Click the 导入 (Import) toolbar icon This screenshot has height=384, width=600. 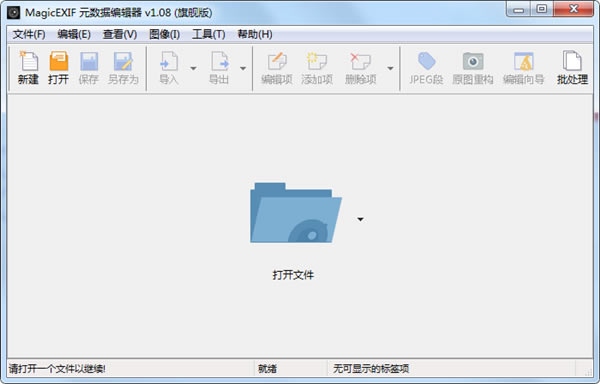click(x=169, y=68)
